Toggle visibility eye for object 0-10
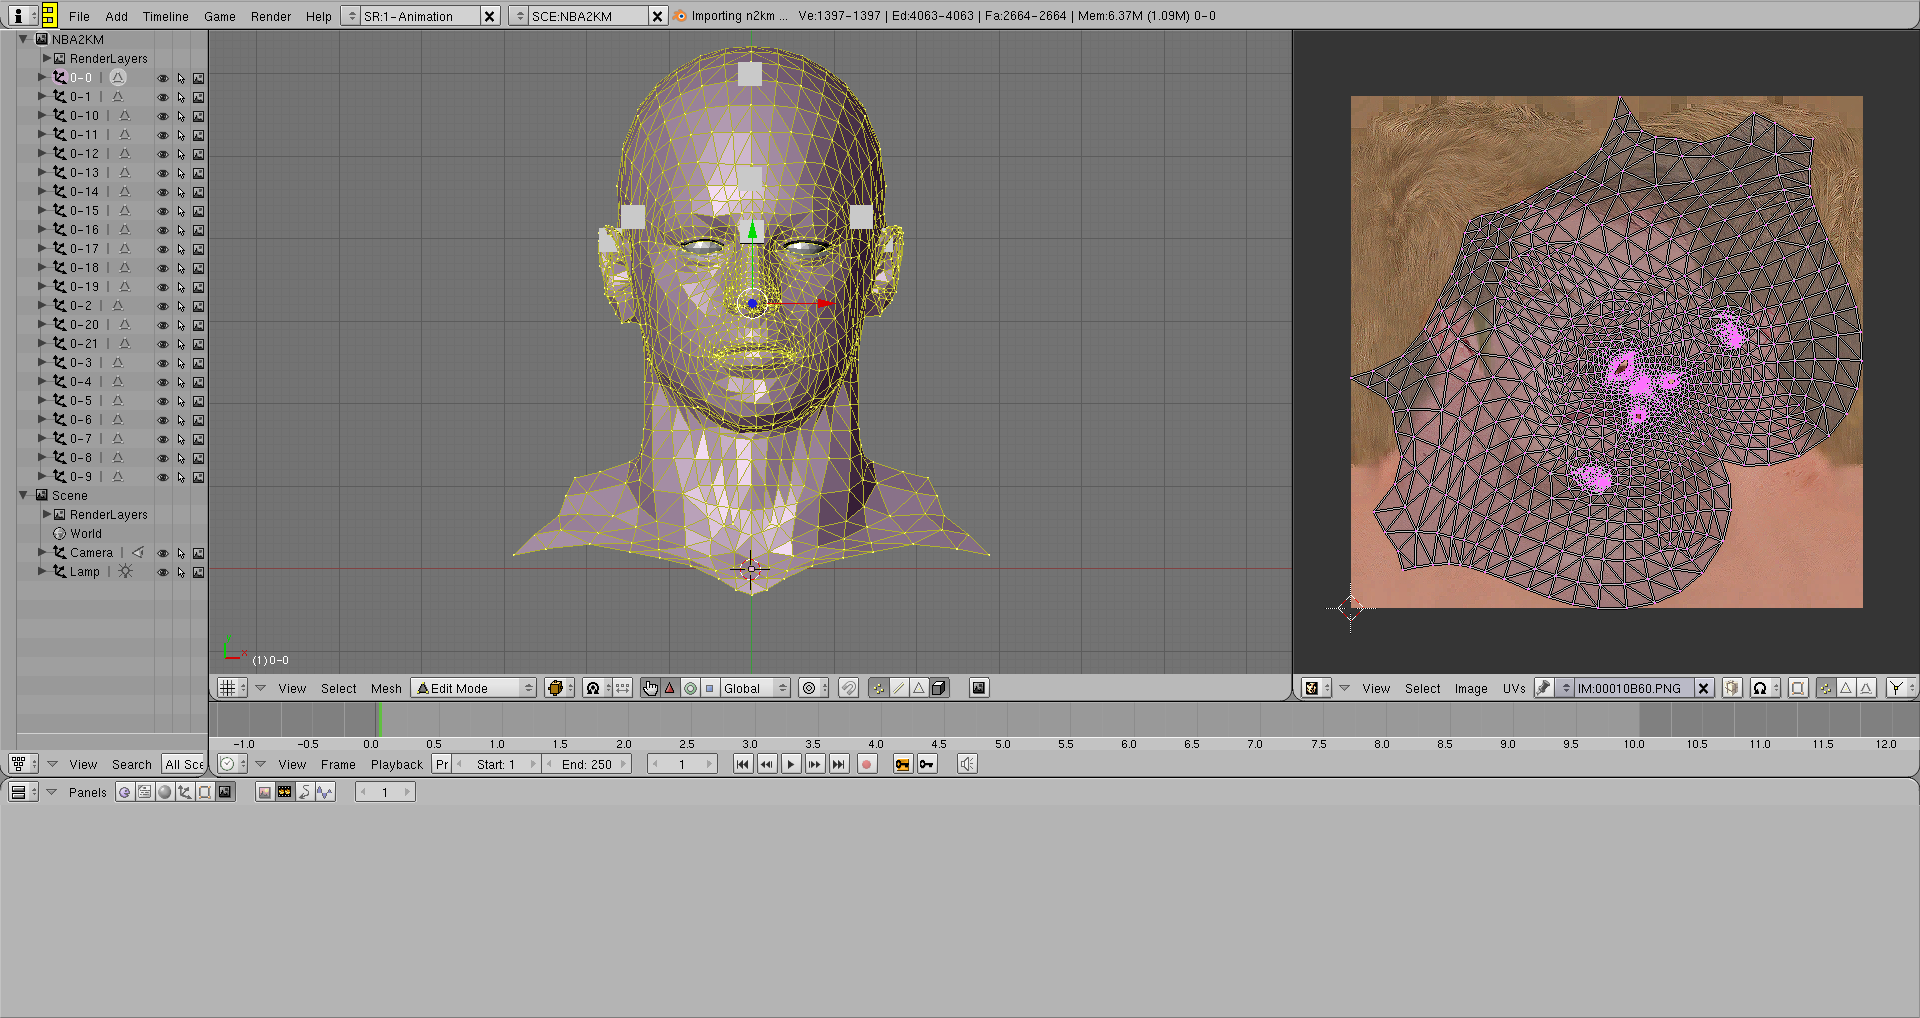This screenshot has width=1920, height=1018. pyautogui.click(x=162, y=116)
